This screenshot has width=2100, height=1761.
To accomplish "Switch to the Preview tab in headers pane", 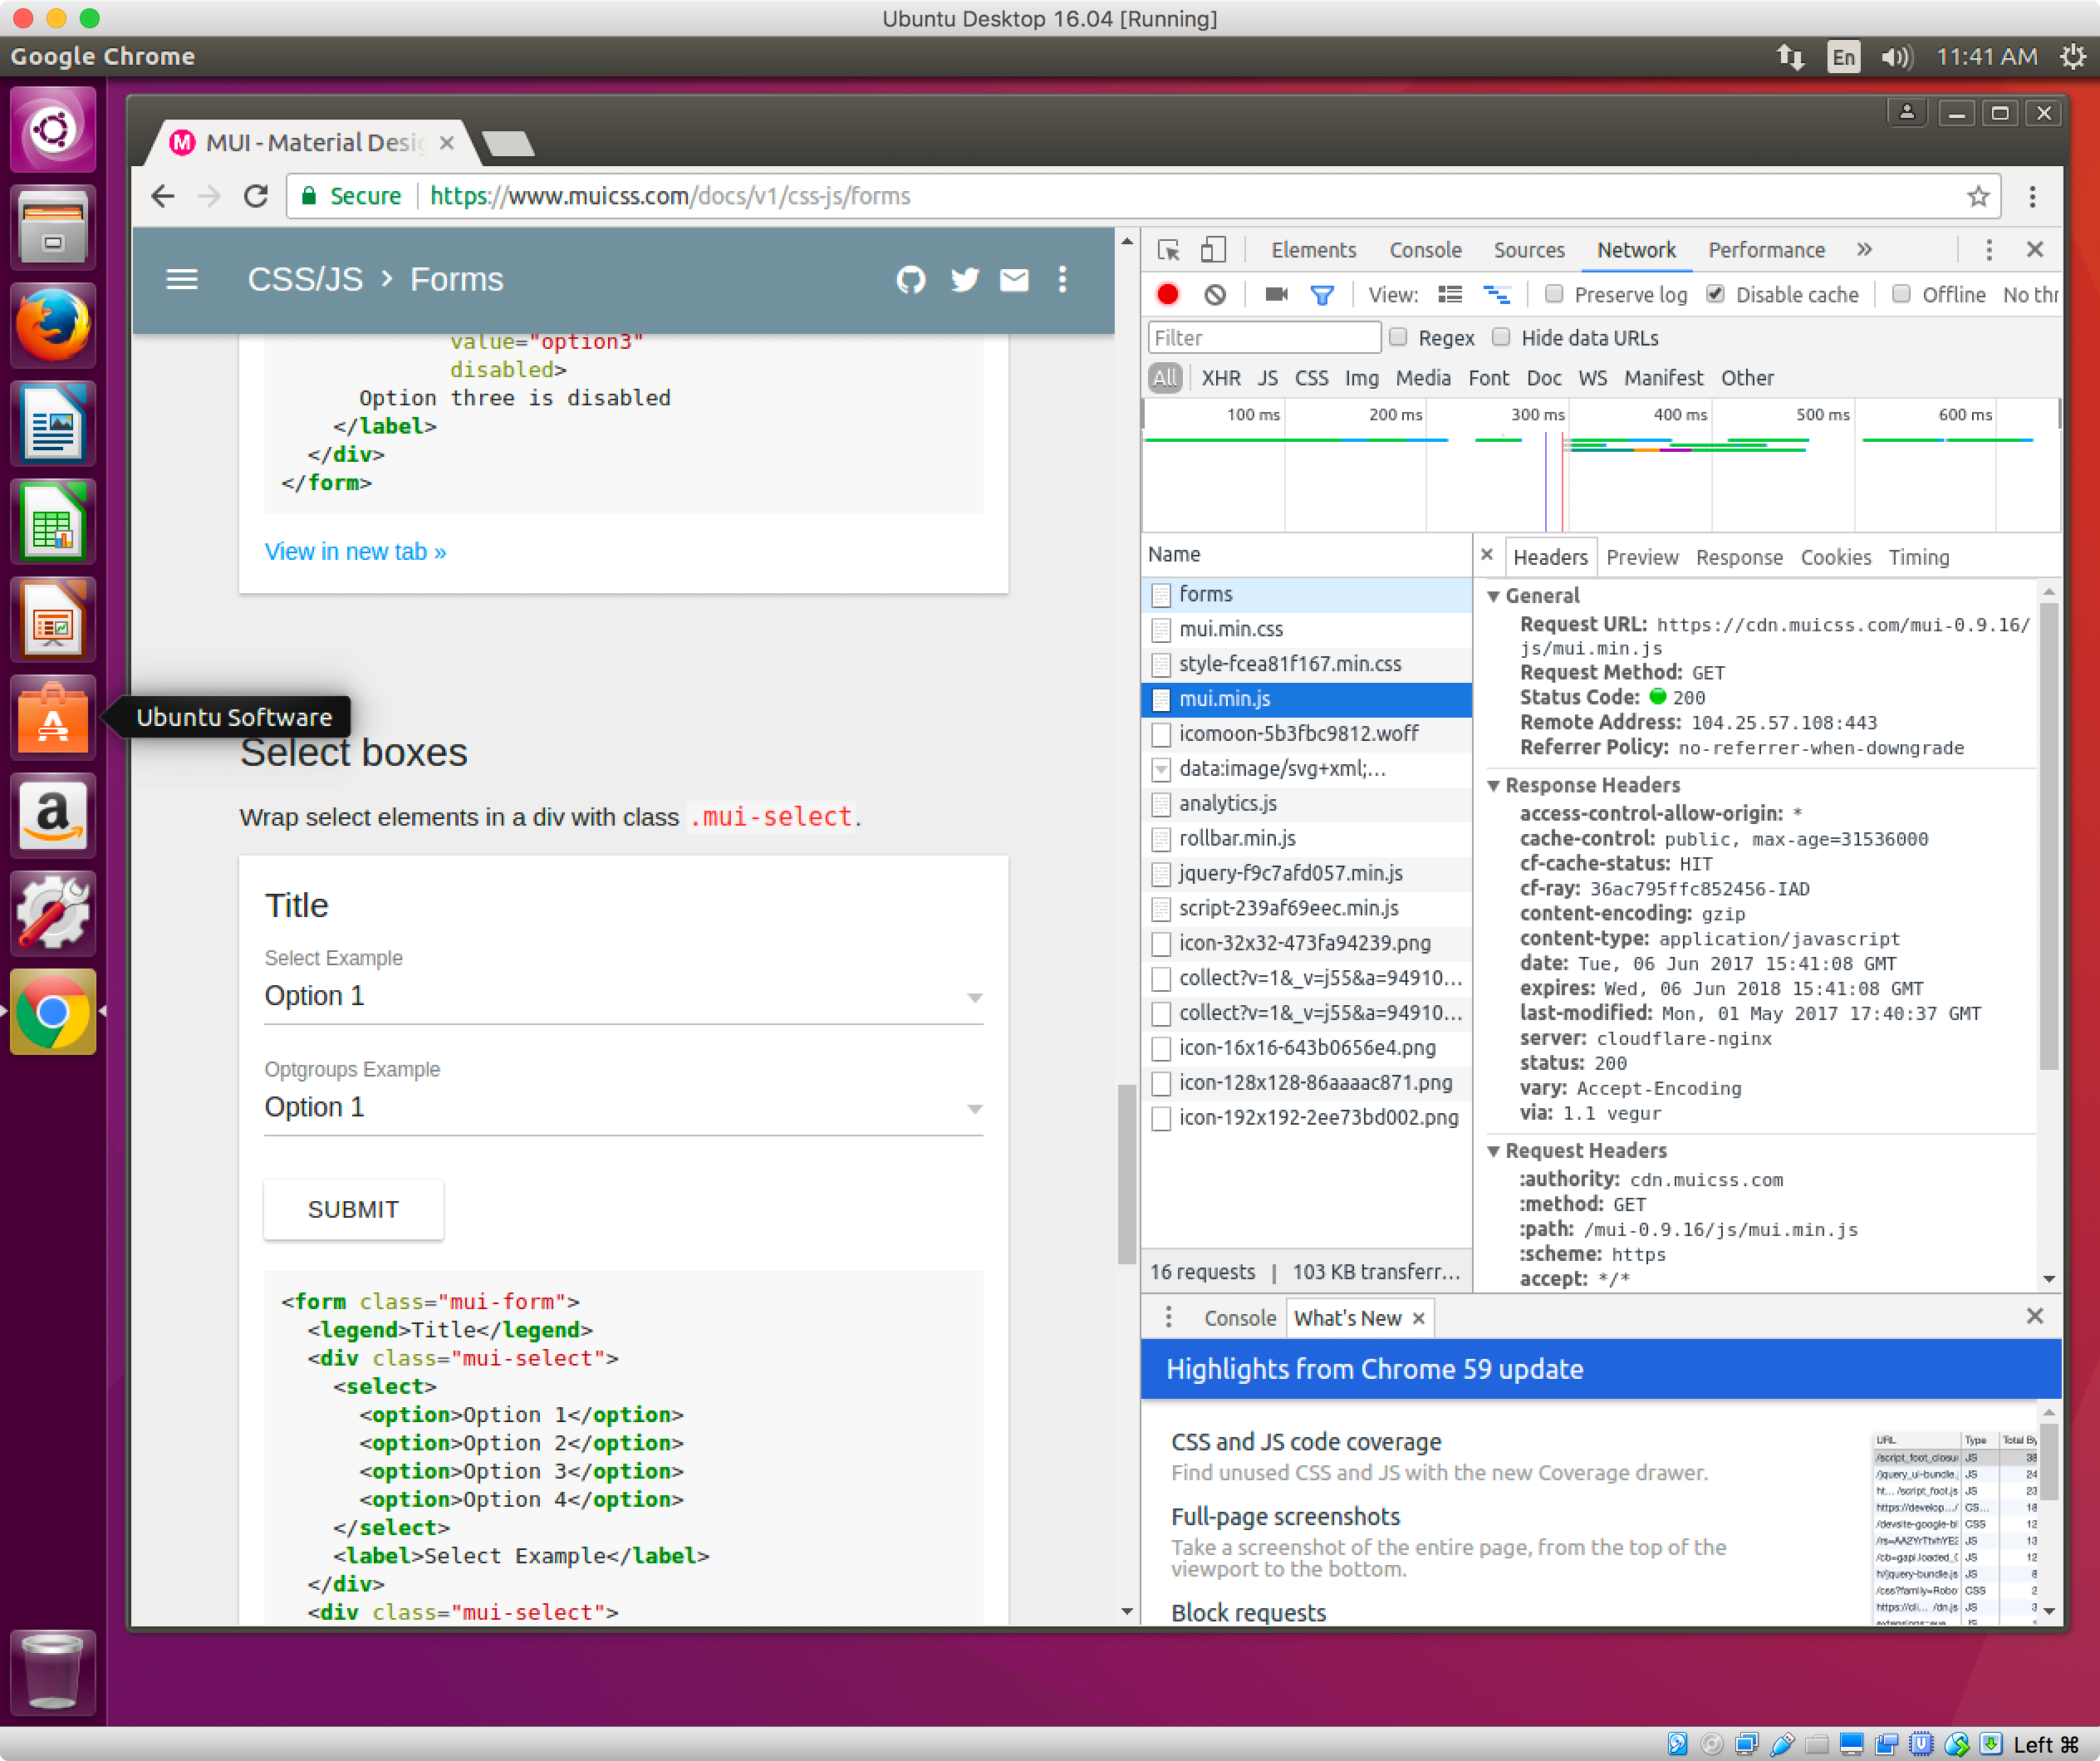I will (x=1642, y=557).
